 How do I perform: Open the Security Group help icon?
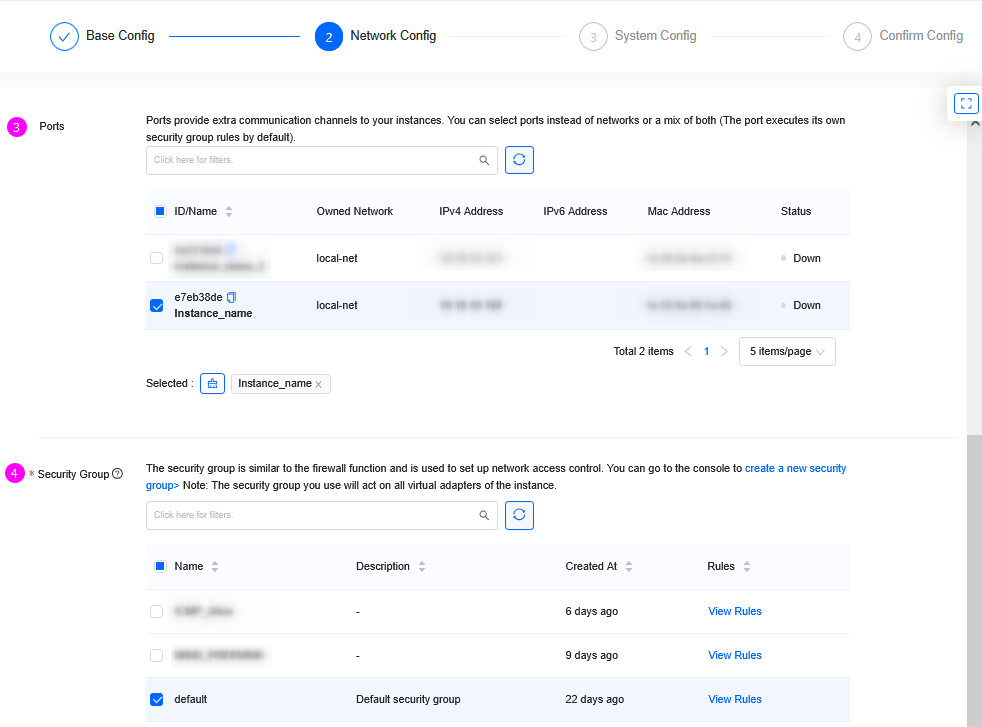coord(117,473)
